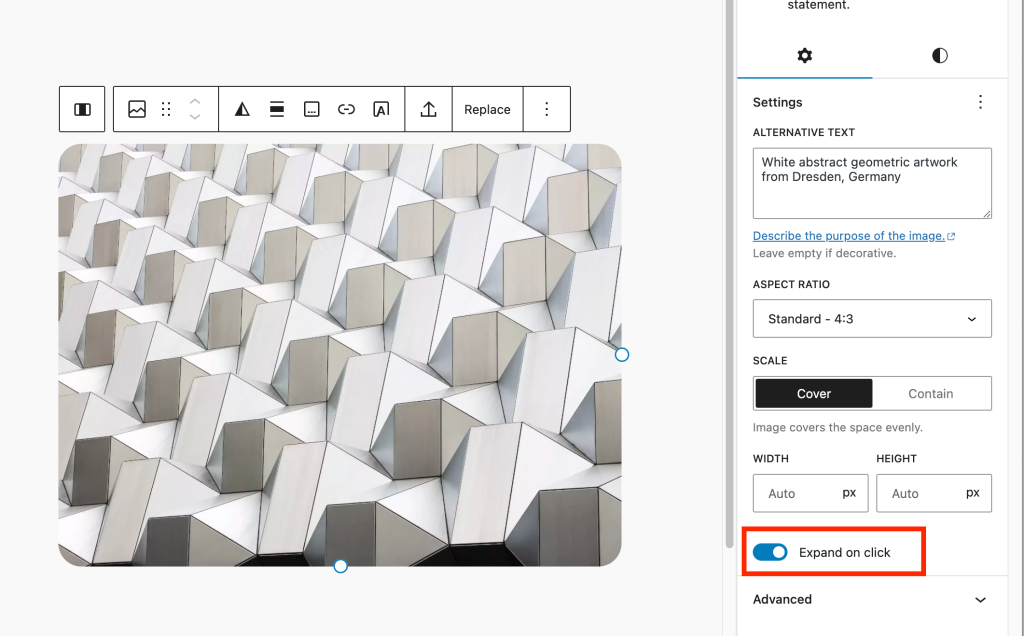Click the Image block type icon

(x=136, y=109)
